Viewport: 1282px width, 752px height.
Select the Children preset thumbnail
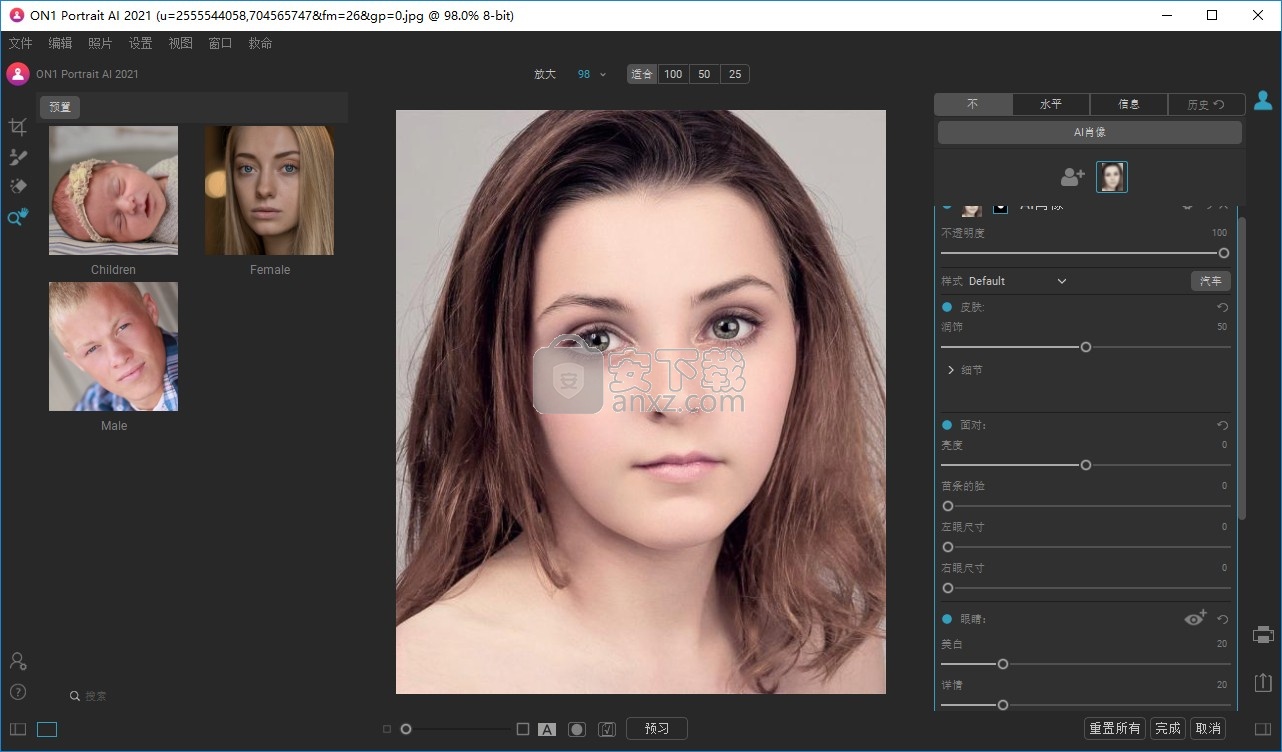(x=113, y=190)
